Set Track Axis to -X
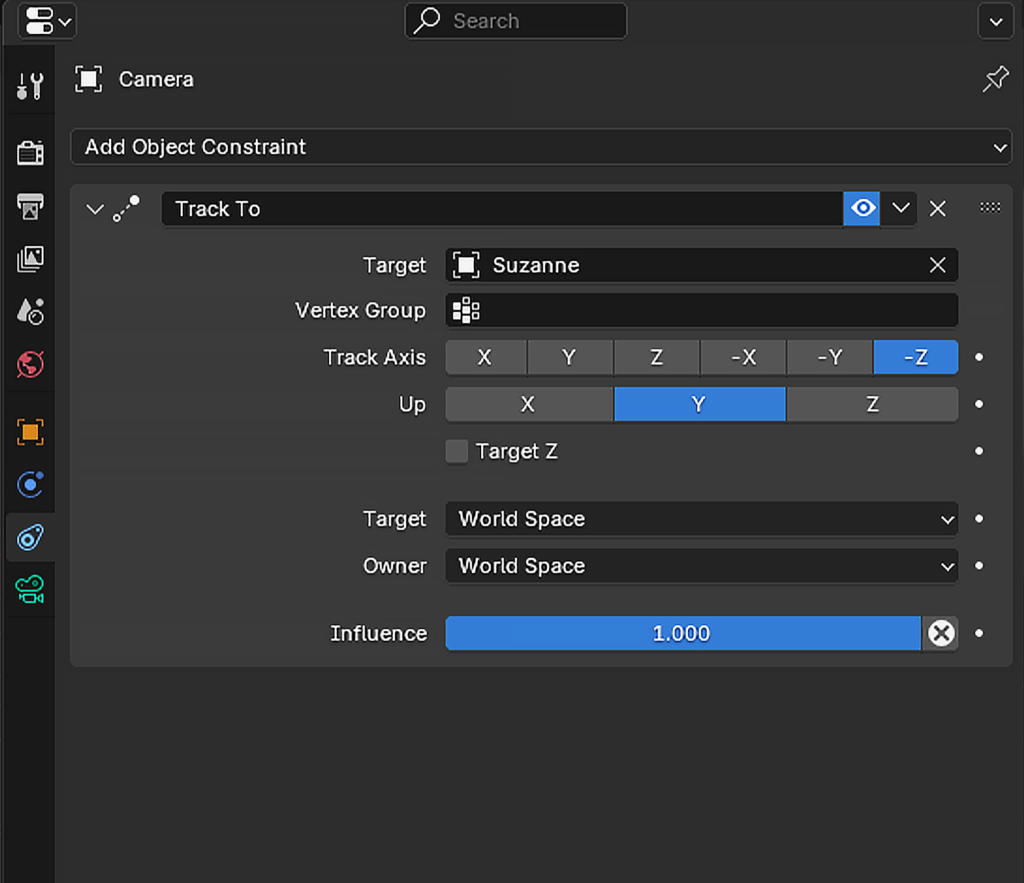Image resolution: width=1024 pixels, height=883 pixels. pyautogui.click(x=743, y=357)
